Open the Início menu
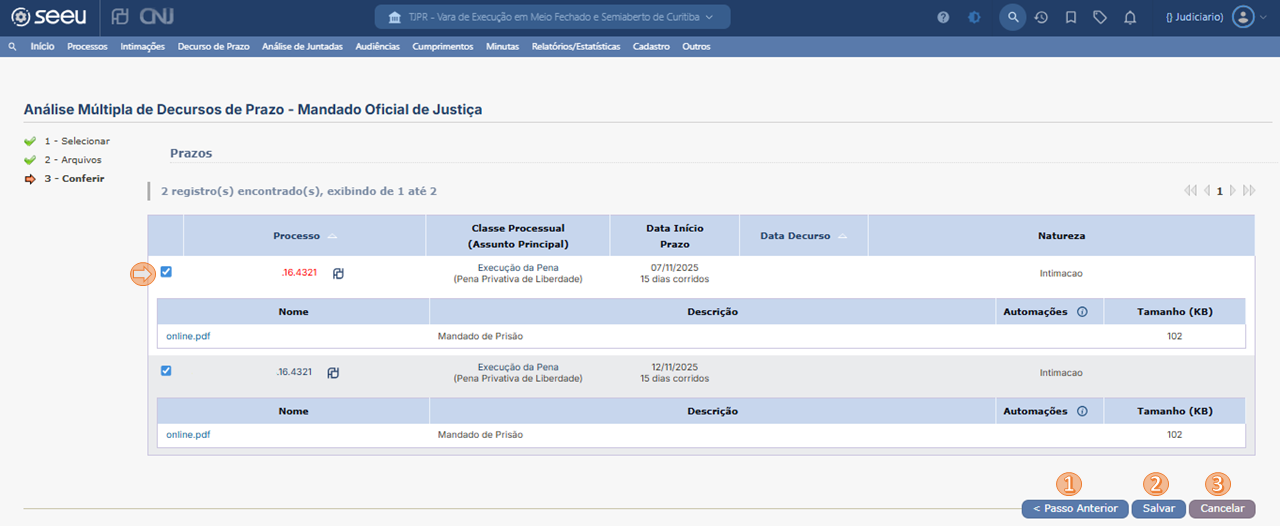1280x526 pixels. pos(42,46)
